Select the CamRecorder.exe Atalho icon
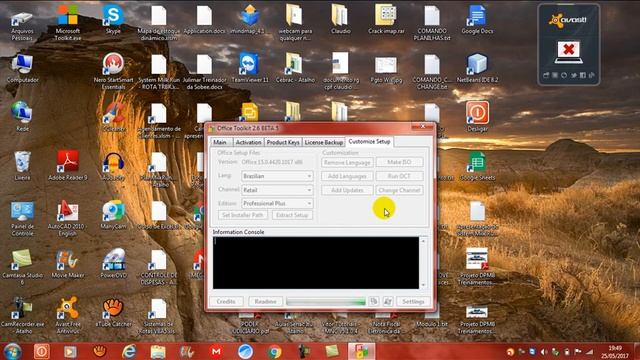The height and width of the screenshot is (360, 640). [22, 315]
